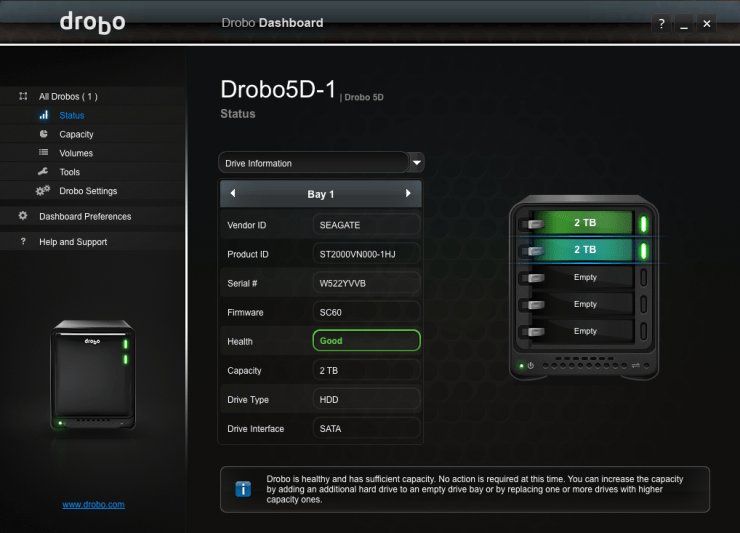The width and height of the screenshot is (740, 533).
Task: Click the blue info icon
Action: pyautogui.click(x=243, y=489)
